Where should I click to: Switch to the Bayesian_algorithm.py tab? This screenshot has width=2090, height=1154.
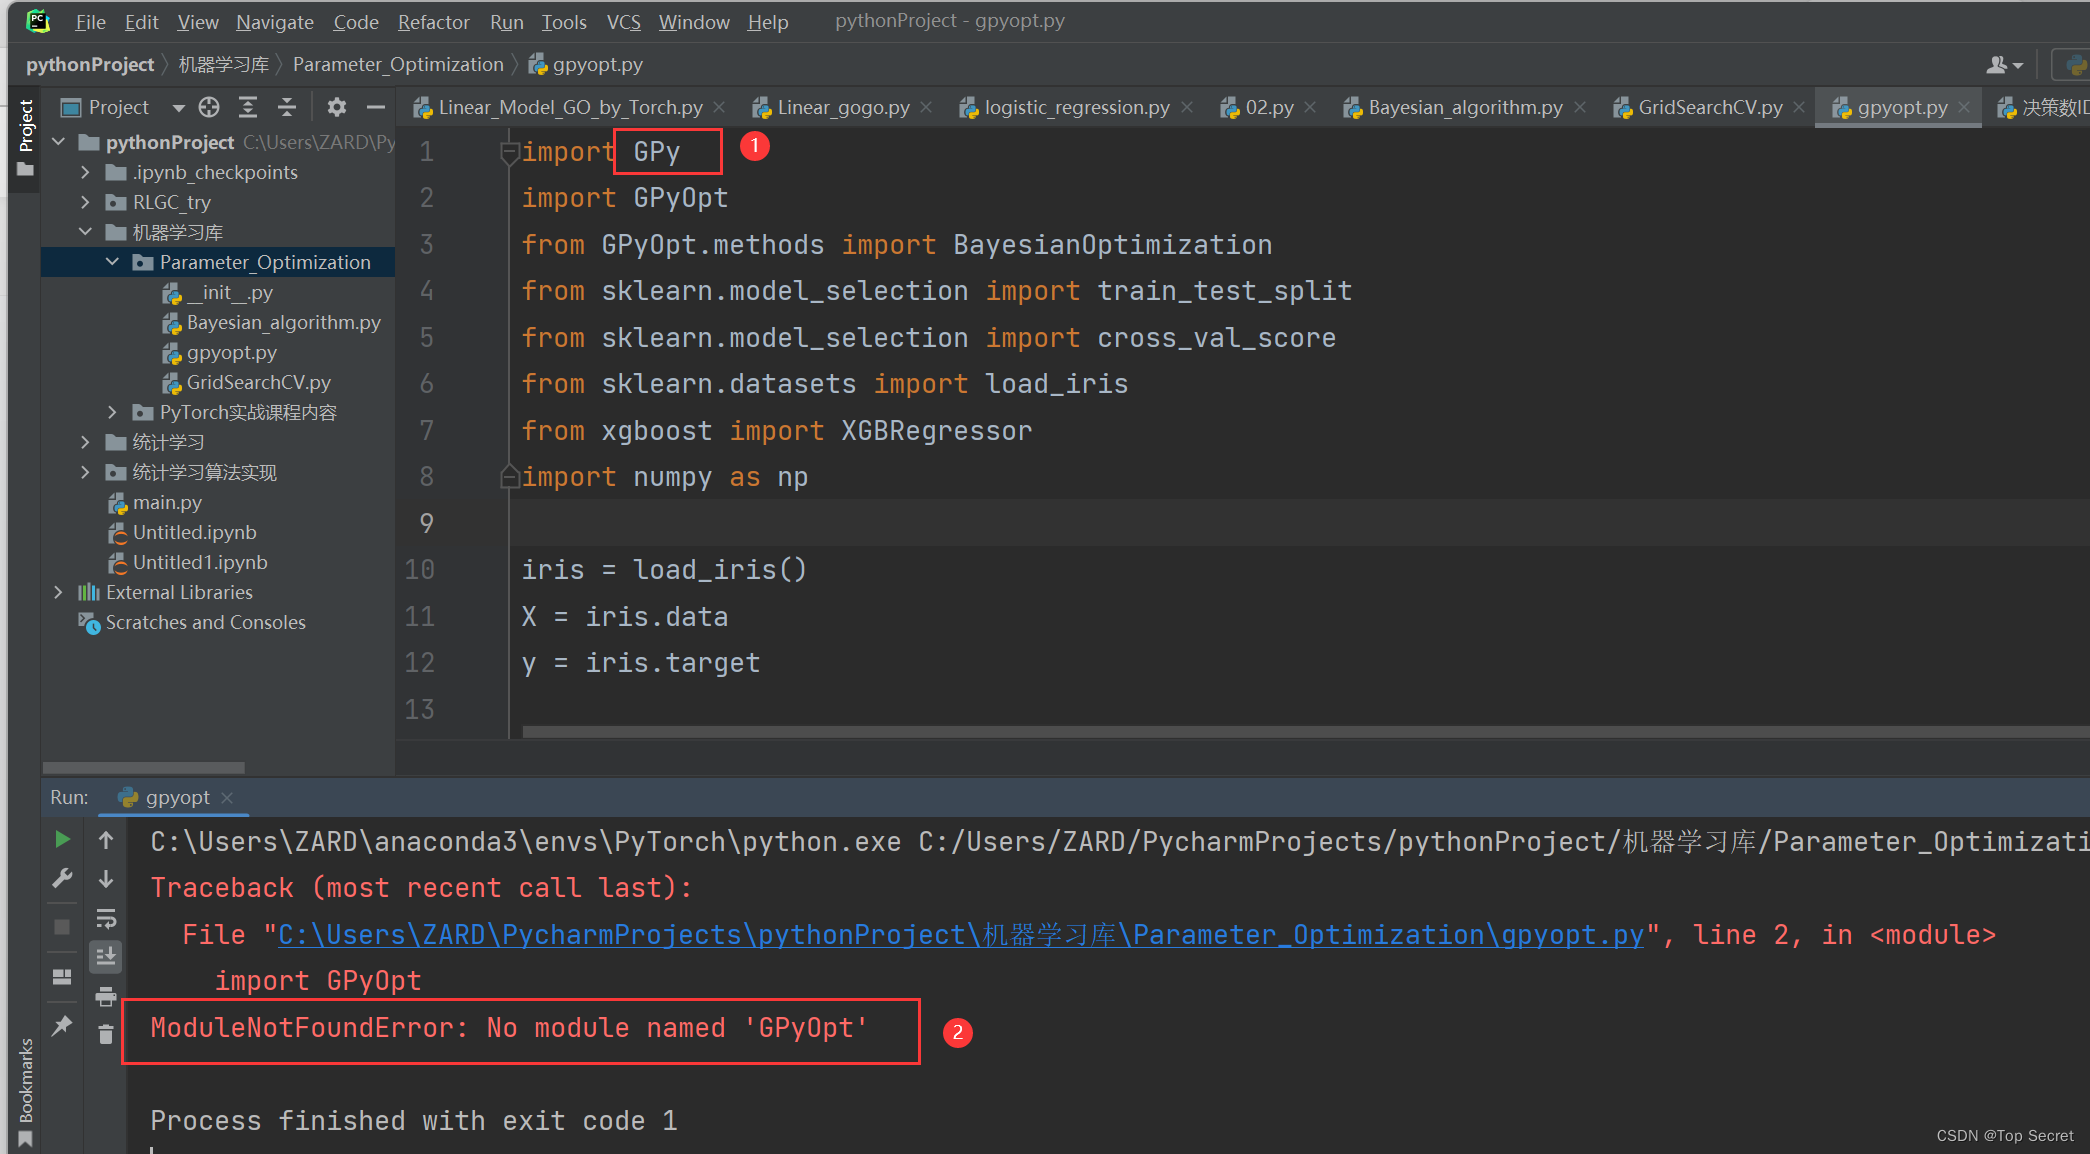(x=1464, y=108)
